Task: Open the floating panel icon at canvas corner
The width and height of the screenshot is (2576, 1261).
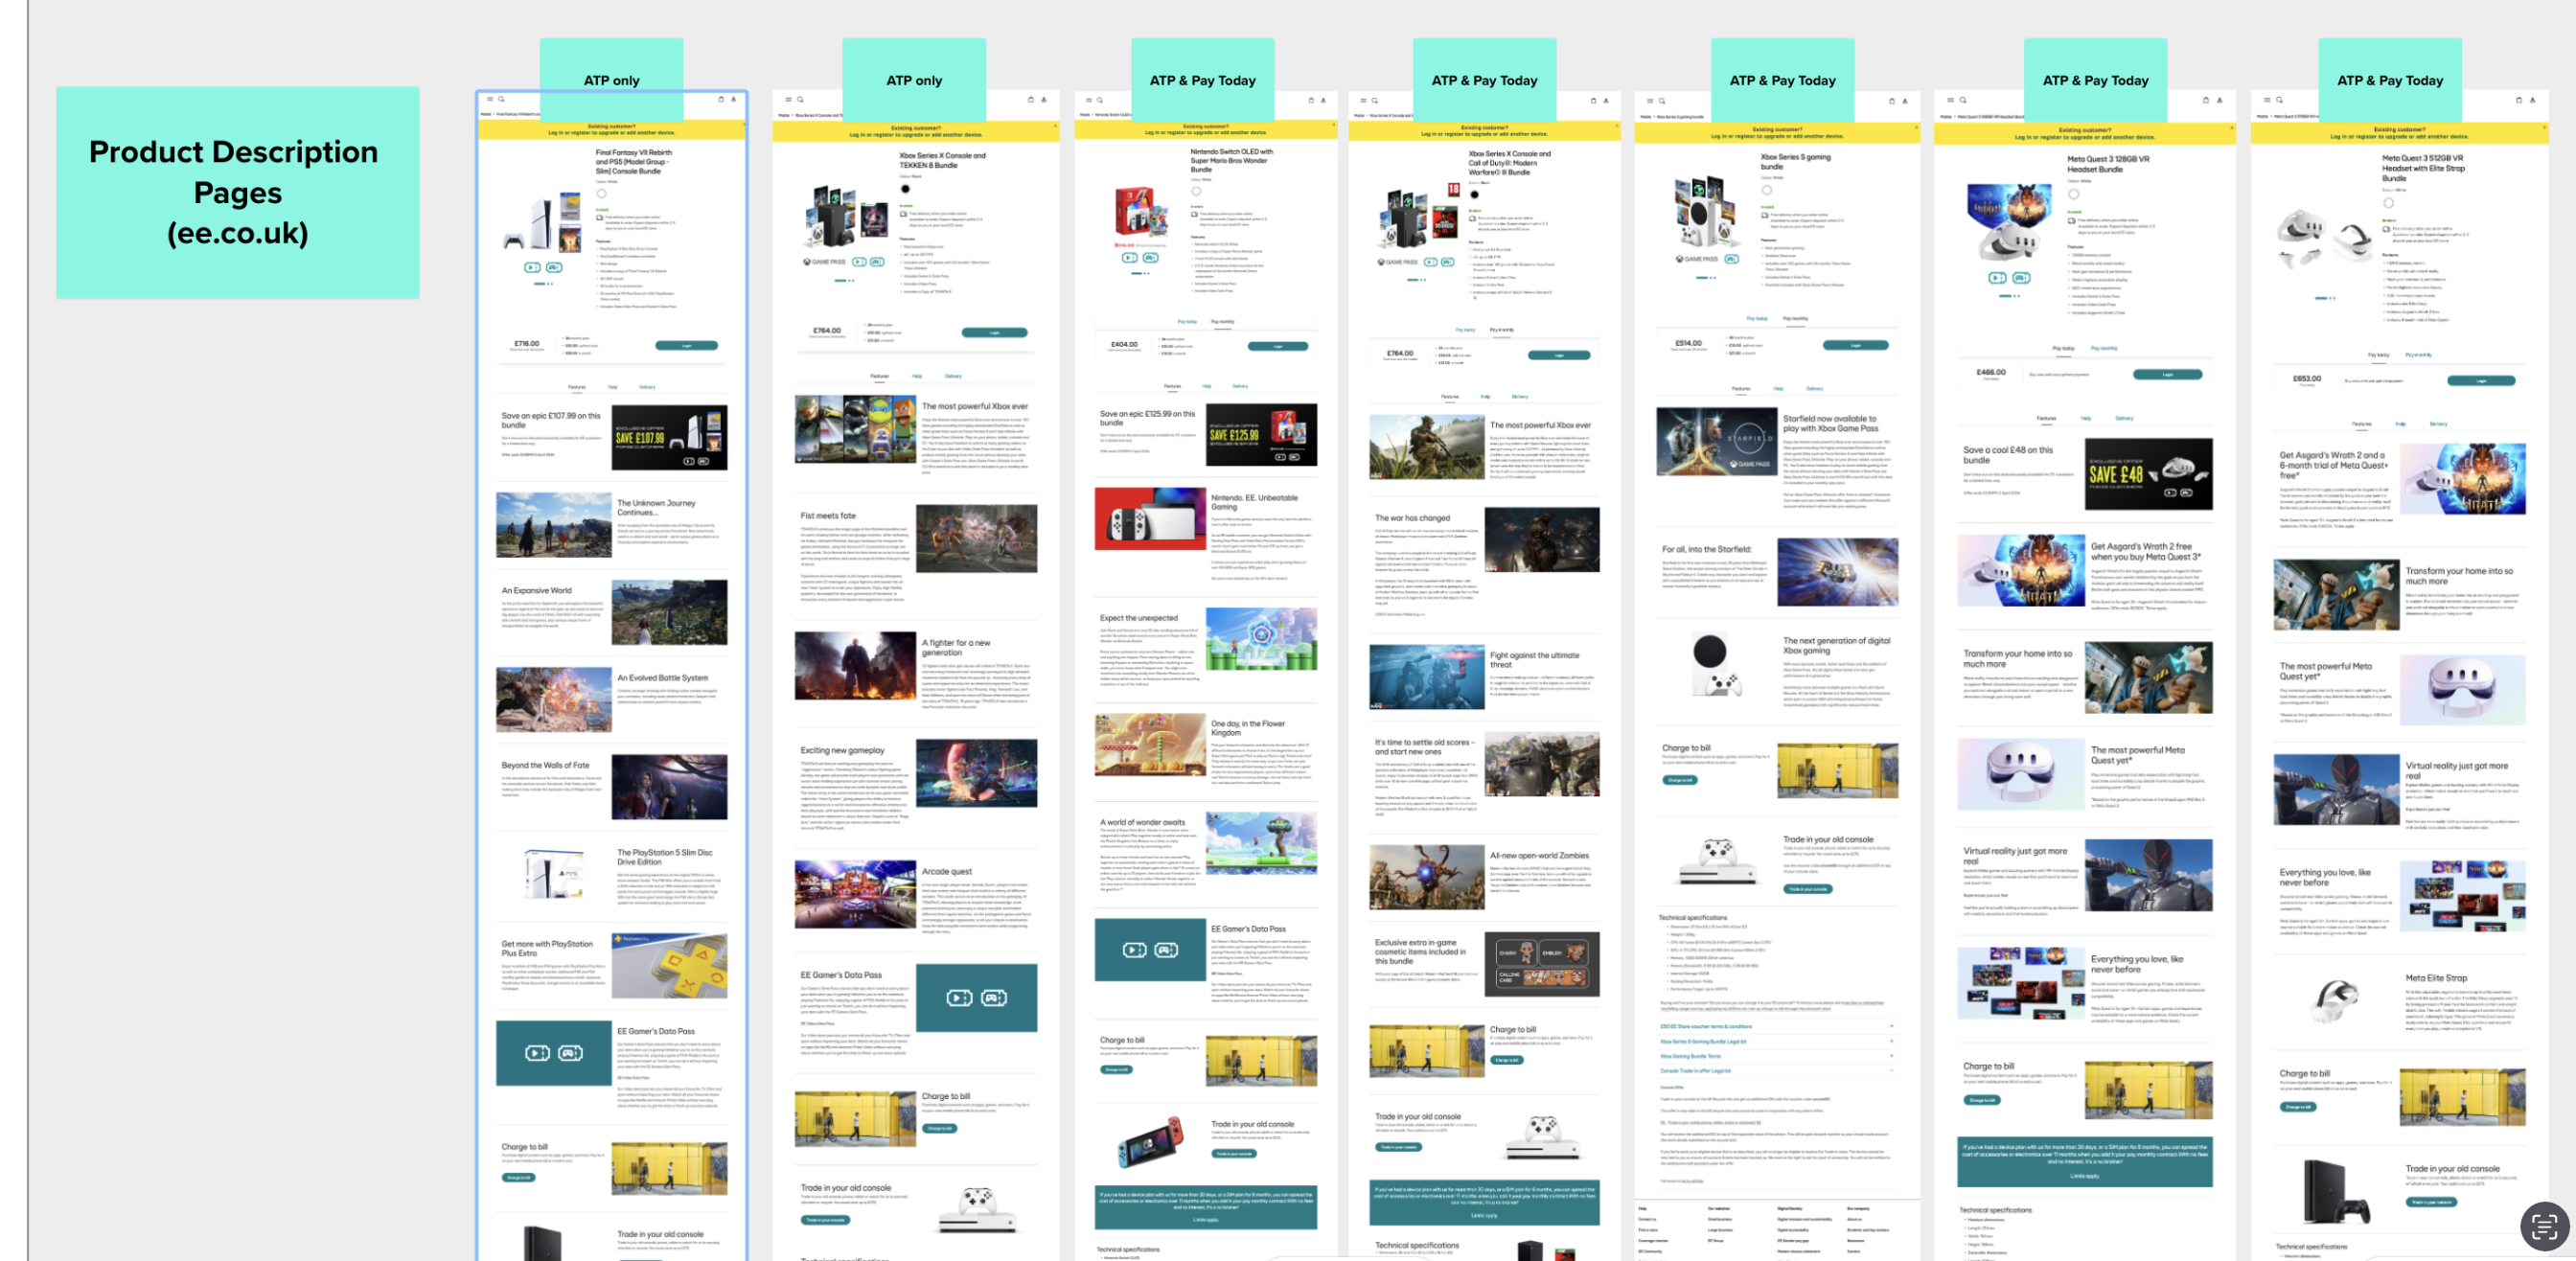Action: (2545, 1226)
